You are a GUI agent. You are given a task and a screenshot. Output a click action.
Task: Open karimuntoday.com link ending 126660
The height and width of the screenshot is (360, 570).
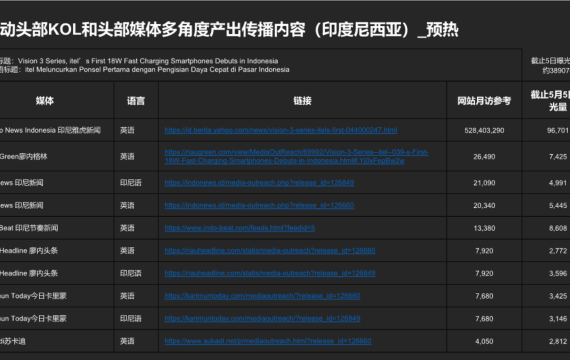click(x=262, y=296)
